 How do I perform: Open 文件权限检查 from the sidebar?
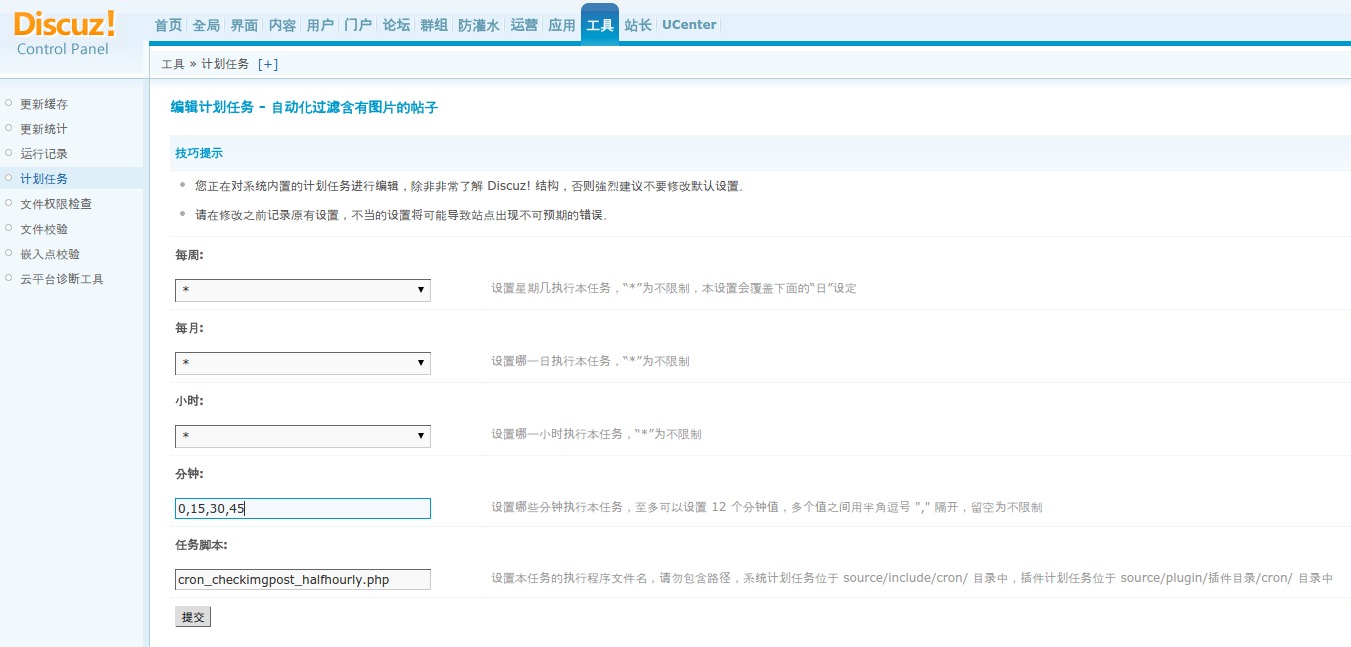point(54,203)
